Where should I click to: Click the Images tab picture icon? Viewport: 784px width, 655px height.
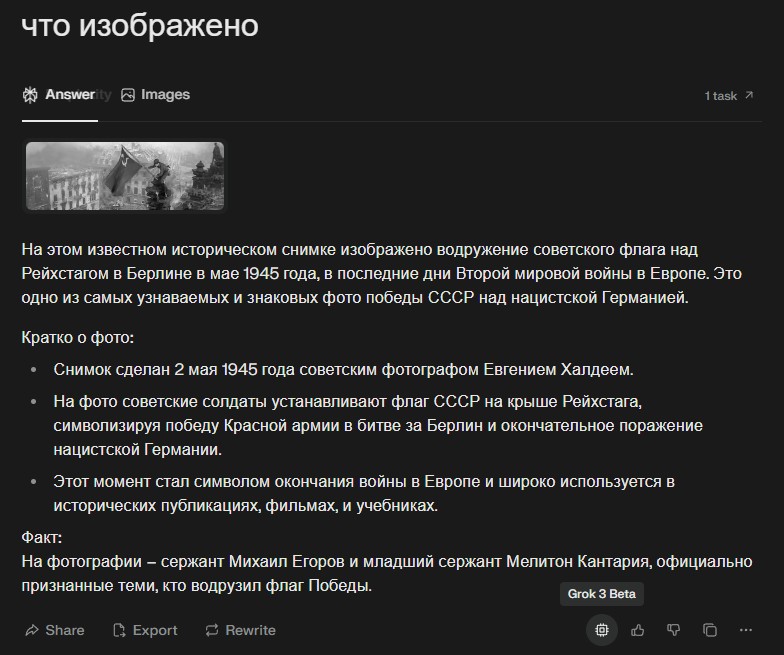(128, 95)
